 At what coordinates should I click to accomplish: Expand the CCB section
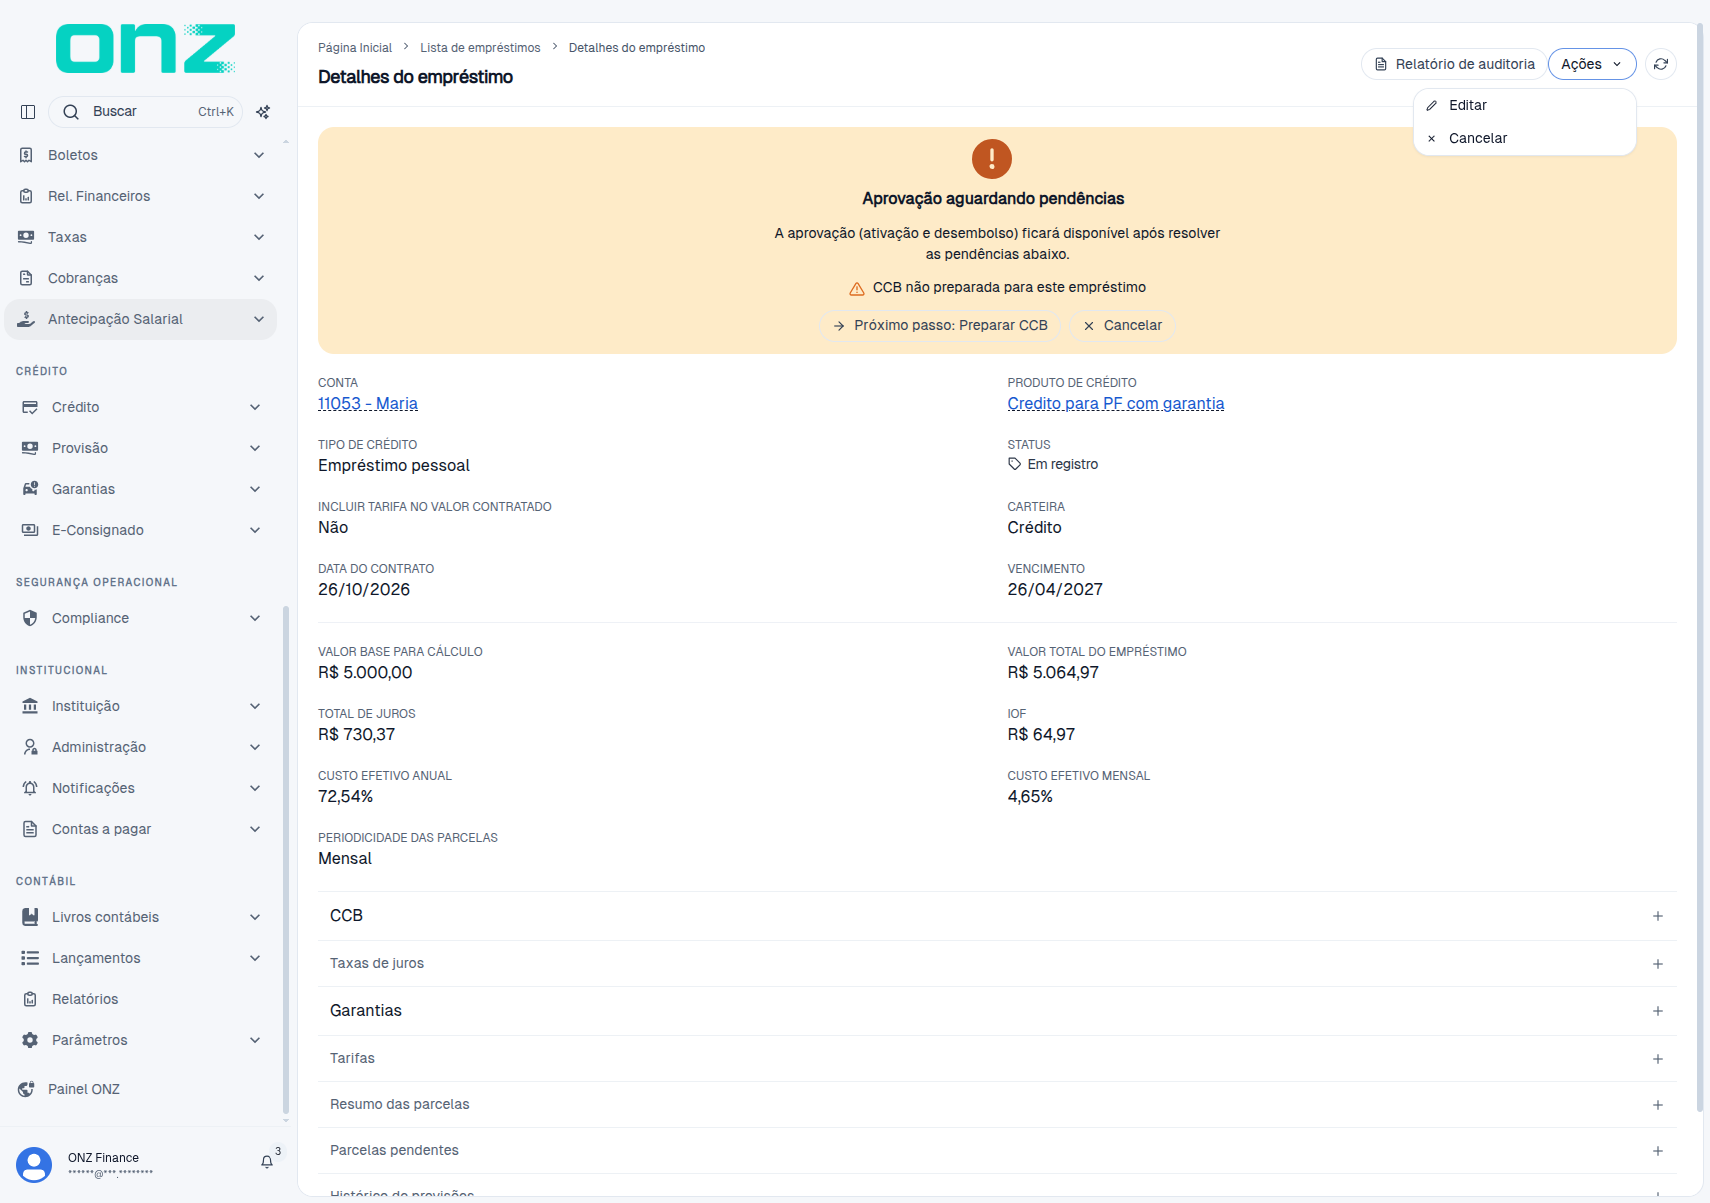point(997,916)
